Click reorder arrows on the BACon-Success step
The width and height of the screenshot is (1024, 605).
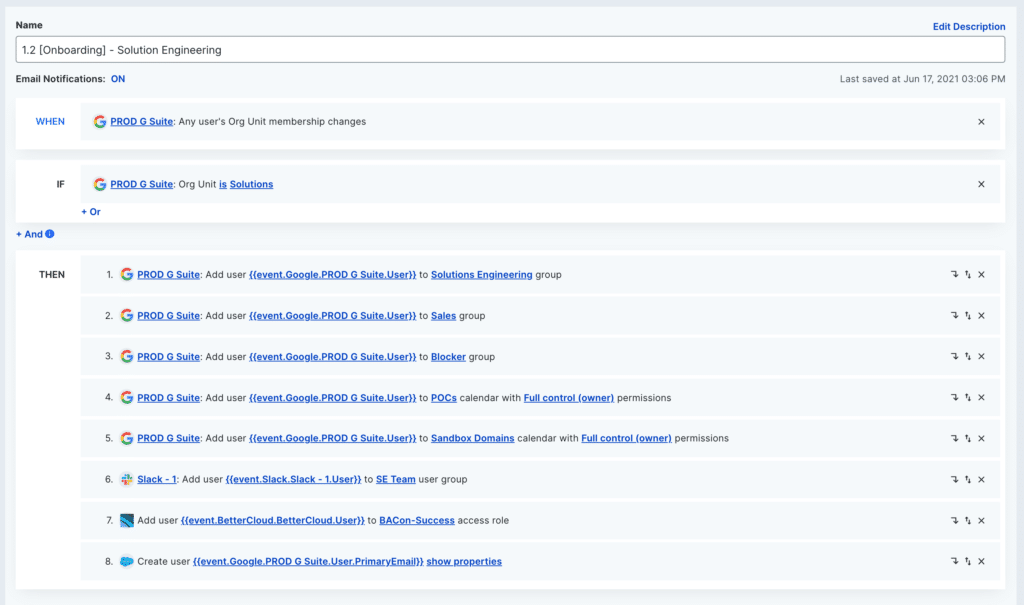tap(968, 521)
